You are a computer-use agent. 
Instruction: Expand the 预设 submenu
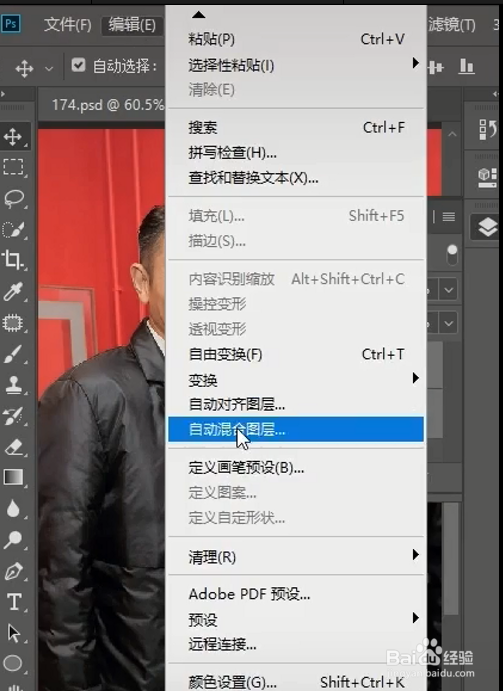coord(415,617)
